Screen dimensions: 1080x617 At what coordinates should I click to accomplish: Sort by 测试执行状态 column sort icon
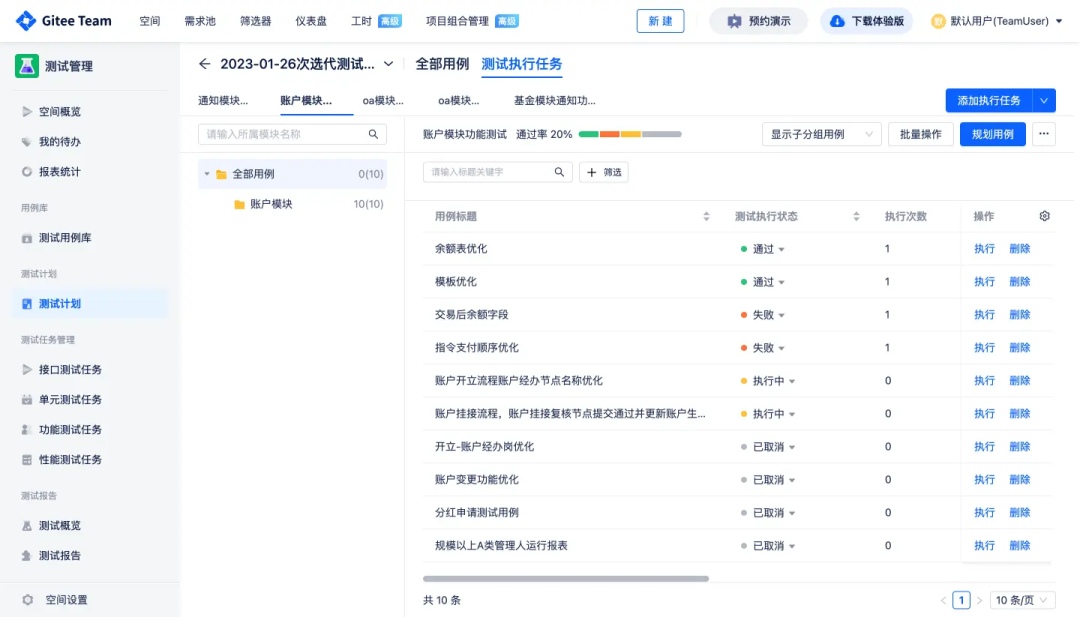click(x=856, y=216)
